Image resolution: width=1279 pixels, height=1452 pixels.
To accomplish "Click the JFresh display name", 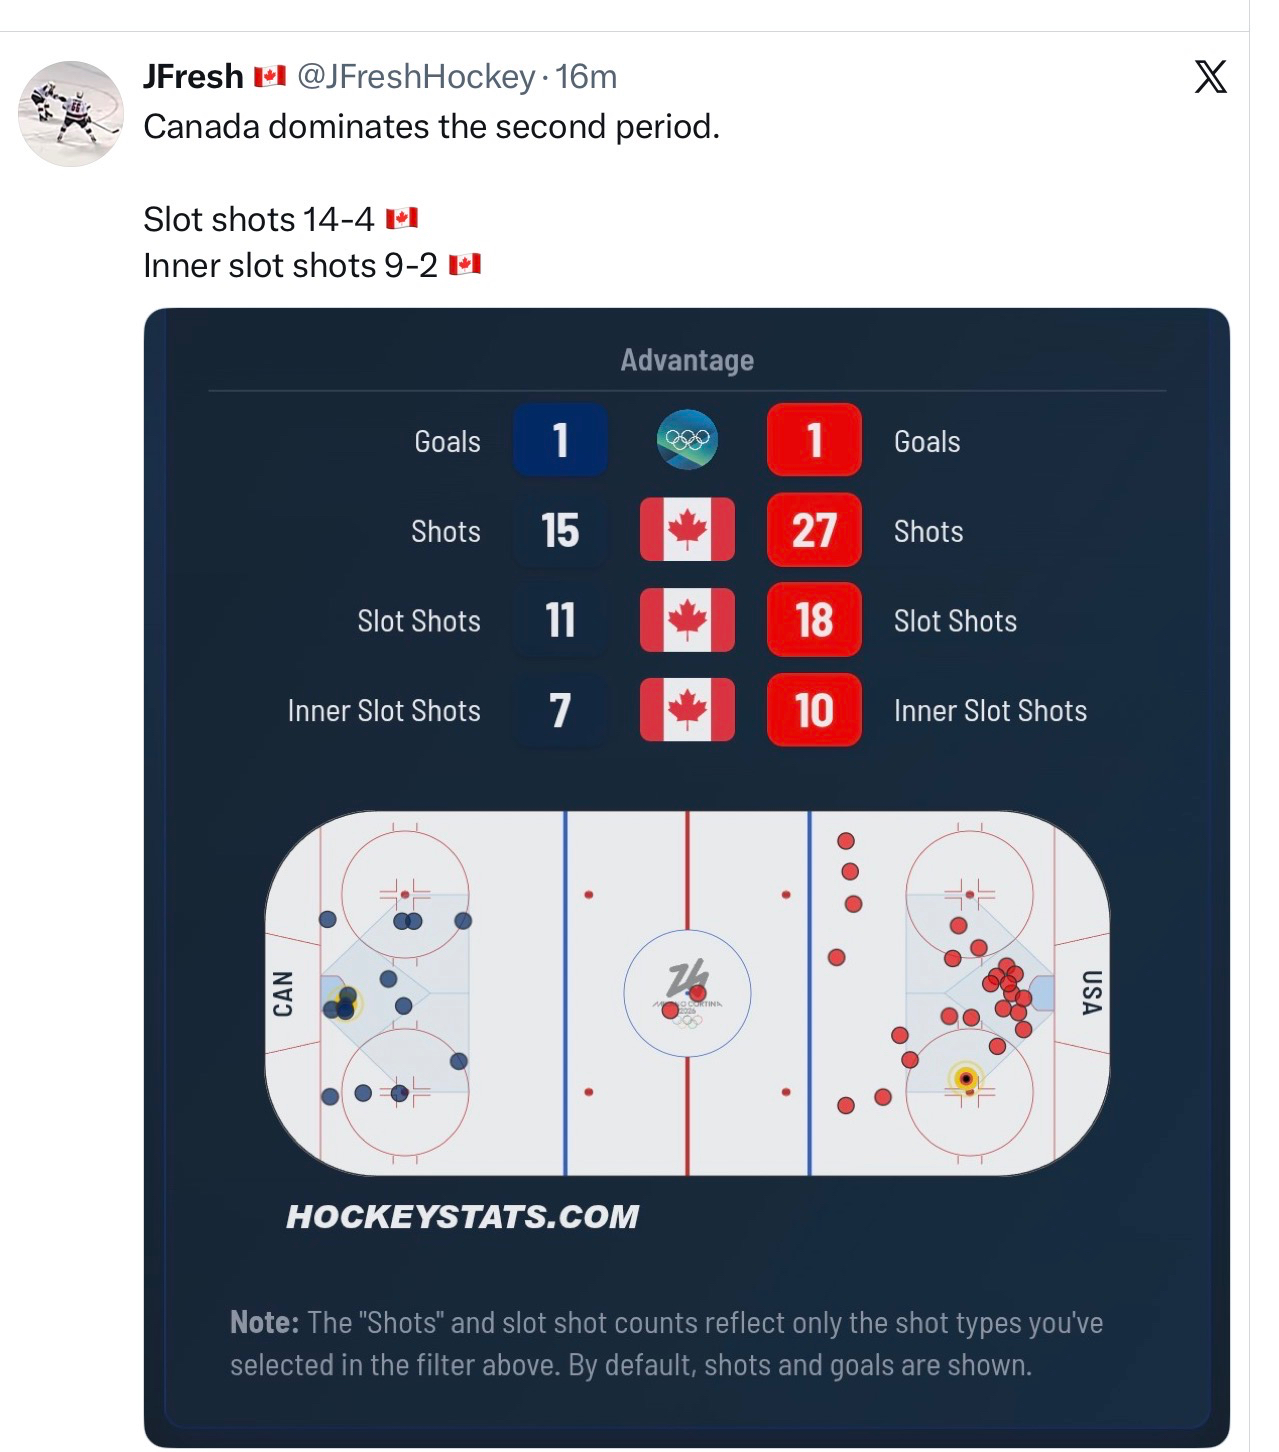I will pyautogui.click(x=193, y=77).
